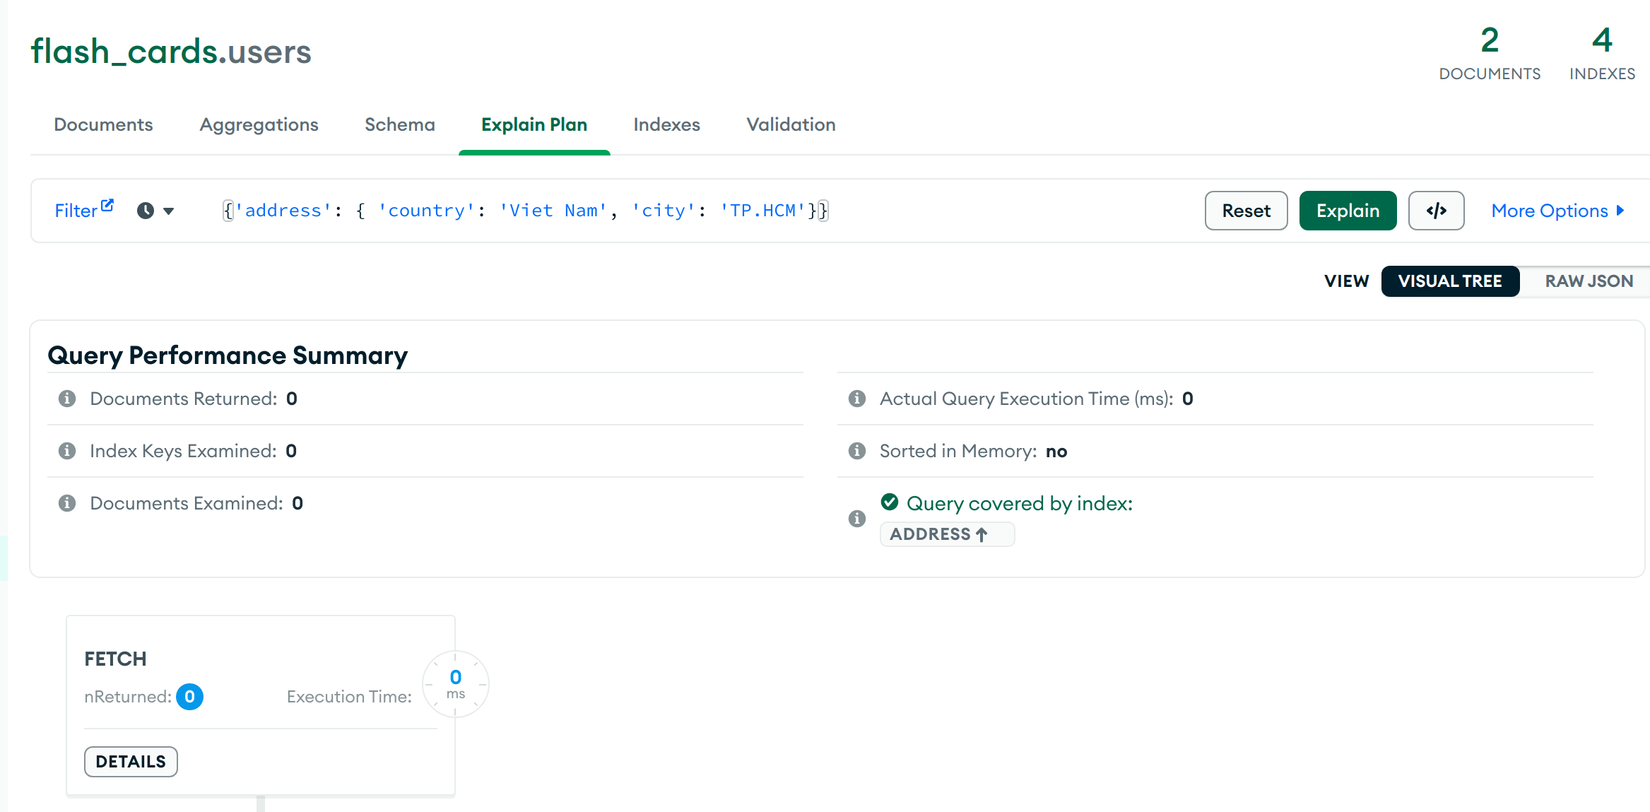The image size is (1650, 812).
Task: Reset the query filter
Action: (x=1246, y=211)
